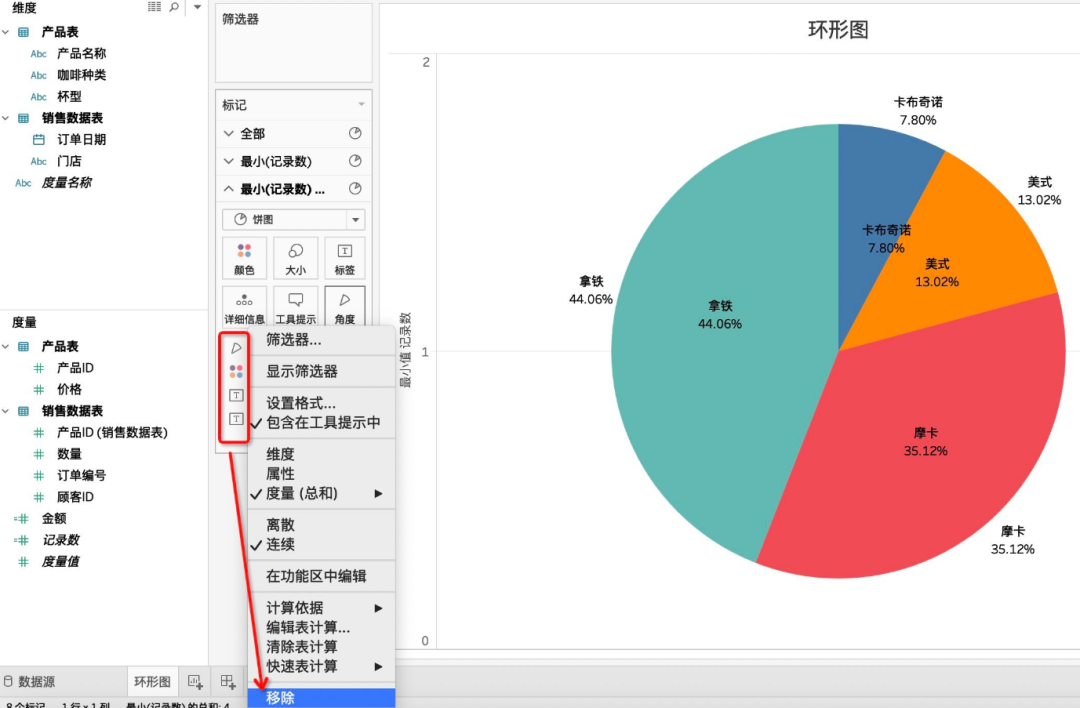The height and width of the screenshot is (708, 1080).
Task: Open the 饼图 mark type dropdown
Action: [x=294, y=220]
